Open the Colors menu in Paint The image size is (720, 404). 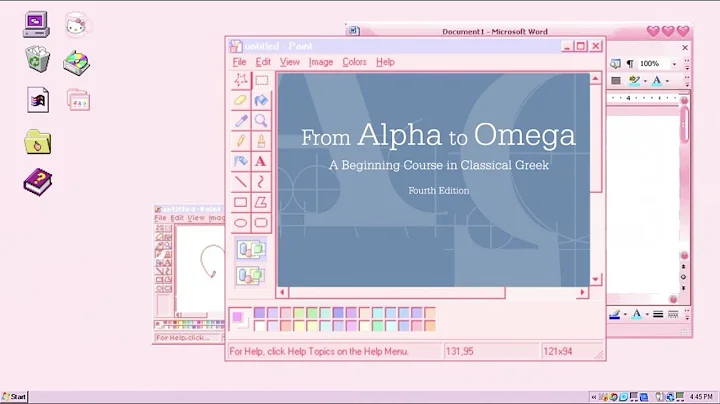point(354,62)
